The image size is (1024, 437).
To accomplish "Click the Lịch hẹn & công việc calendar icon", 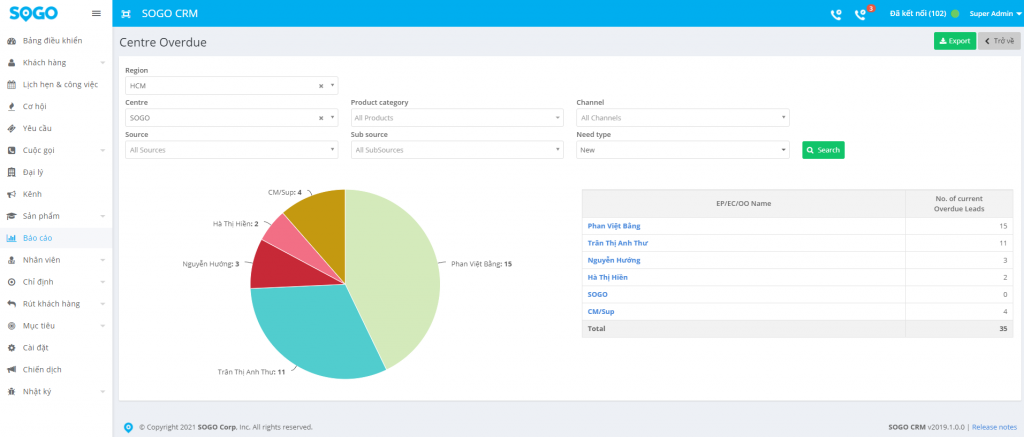I will pos(11,85).
